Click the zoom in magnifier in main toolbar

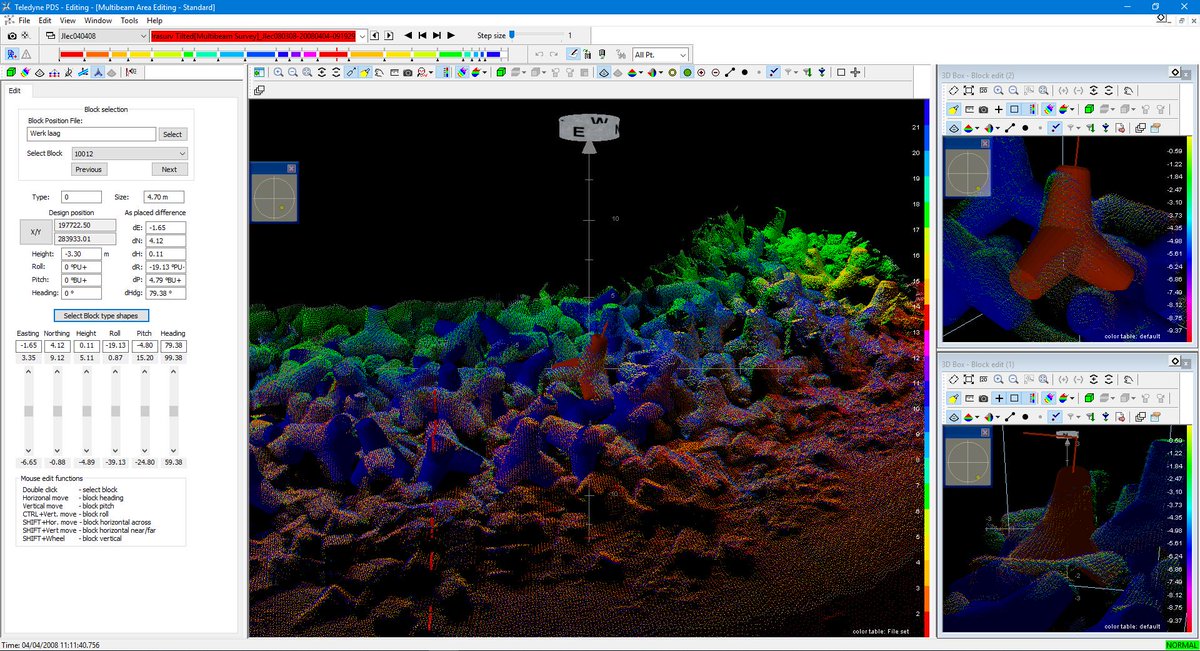(278, 73)
